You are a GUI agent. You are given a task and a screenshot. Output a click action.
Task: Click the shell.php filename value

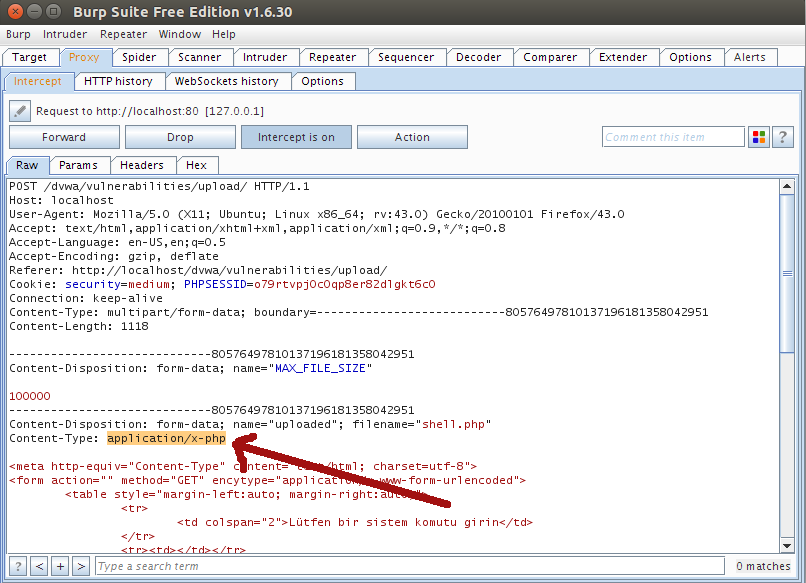click(x=453, y=424)
